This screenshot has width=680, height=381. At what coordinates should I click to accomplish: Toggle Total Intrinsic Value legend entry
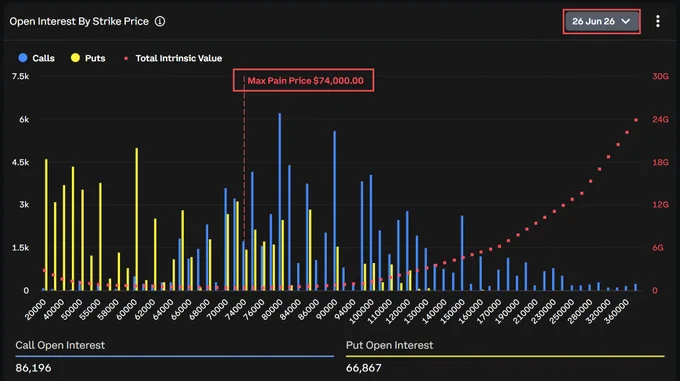[173, 58]
